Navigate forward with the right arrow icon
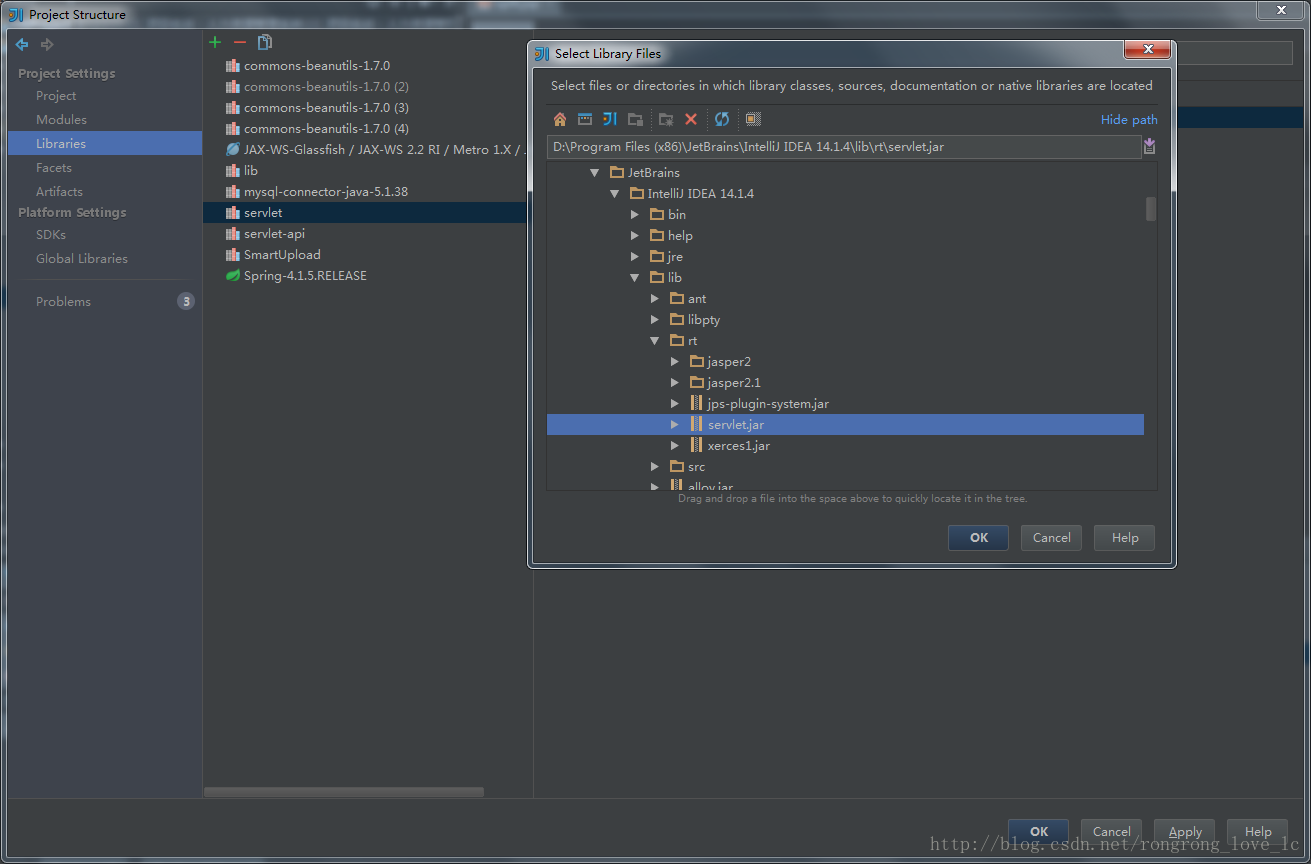This screenshot has height=864, width=1311. pyautogui.click(x=47, y=44)
